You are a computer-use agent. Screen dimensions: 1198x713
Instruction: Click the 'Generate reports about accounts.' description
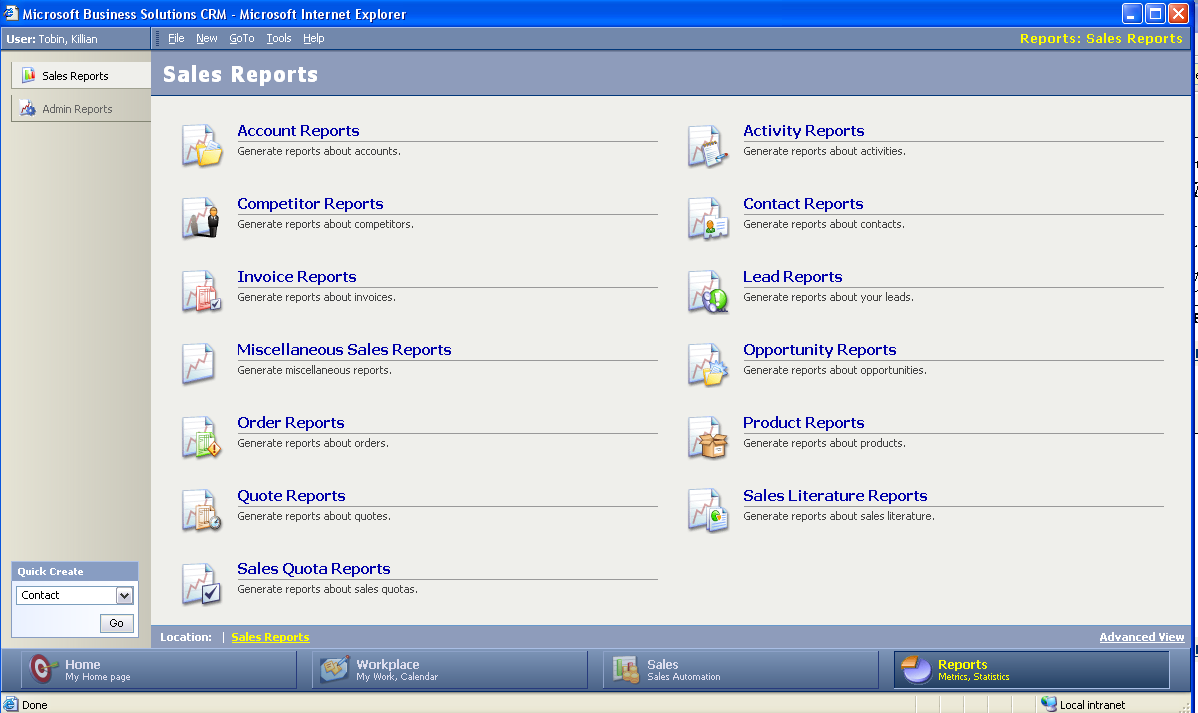[319, 151]
